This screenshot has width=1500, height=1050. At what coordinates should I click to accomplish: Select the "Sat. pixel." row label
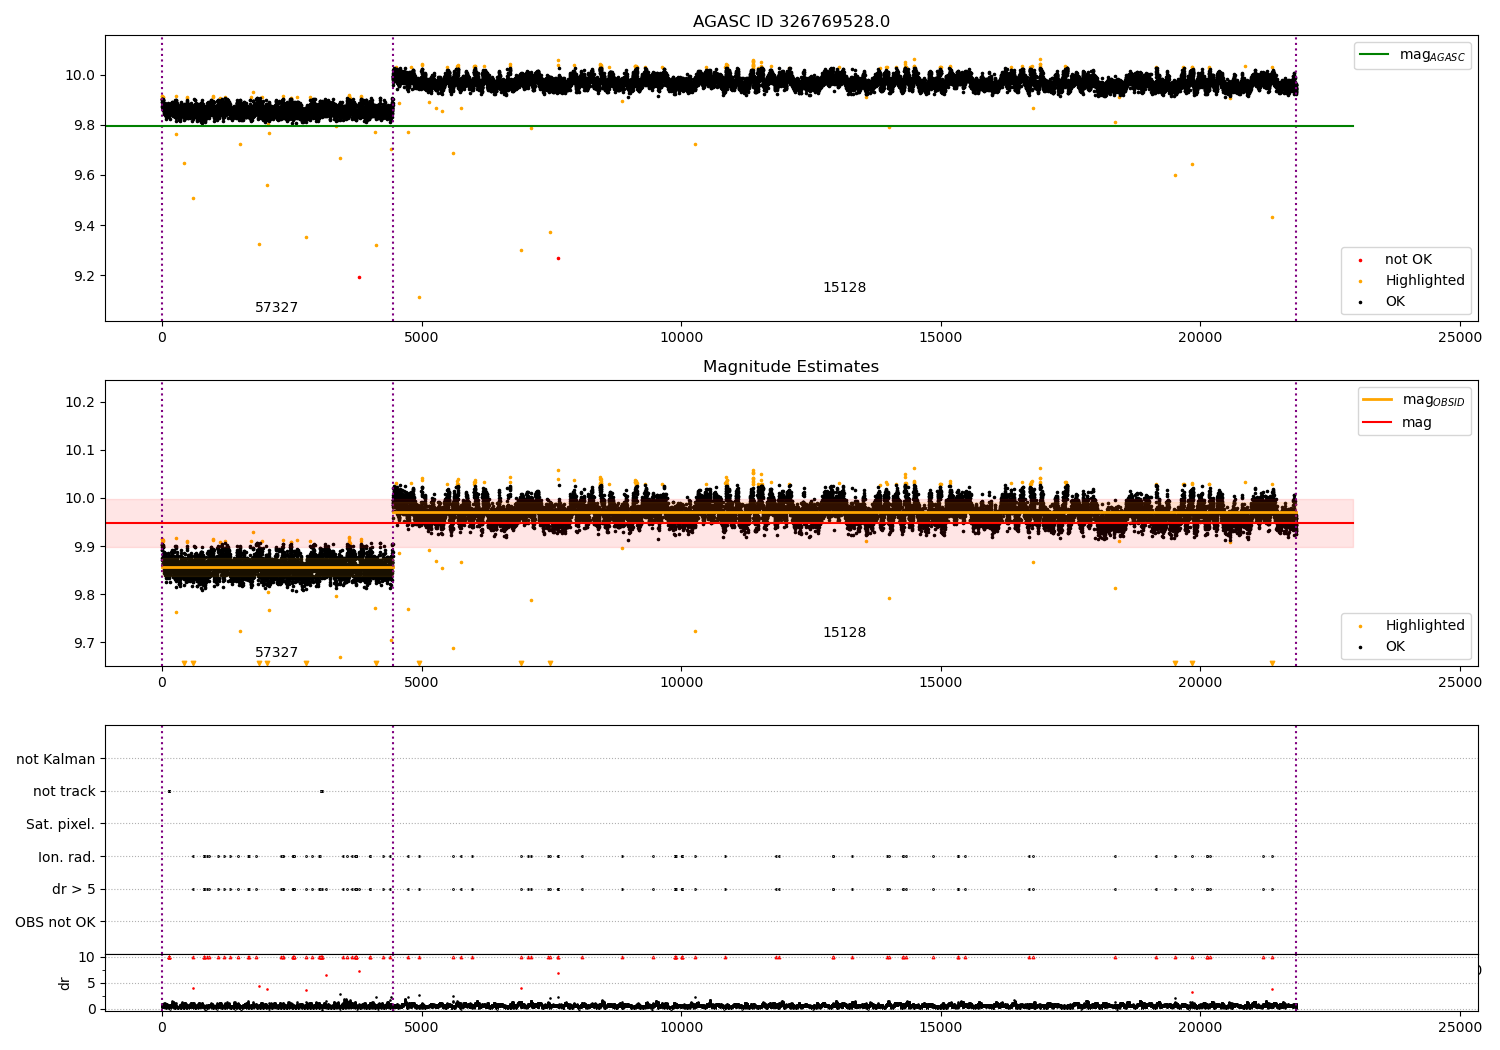pos(61,825)
